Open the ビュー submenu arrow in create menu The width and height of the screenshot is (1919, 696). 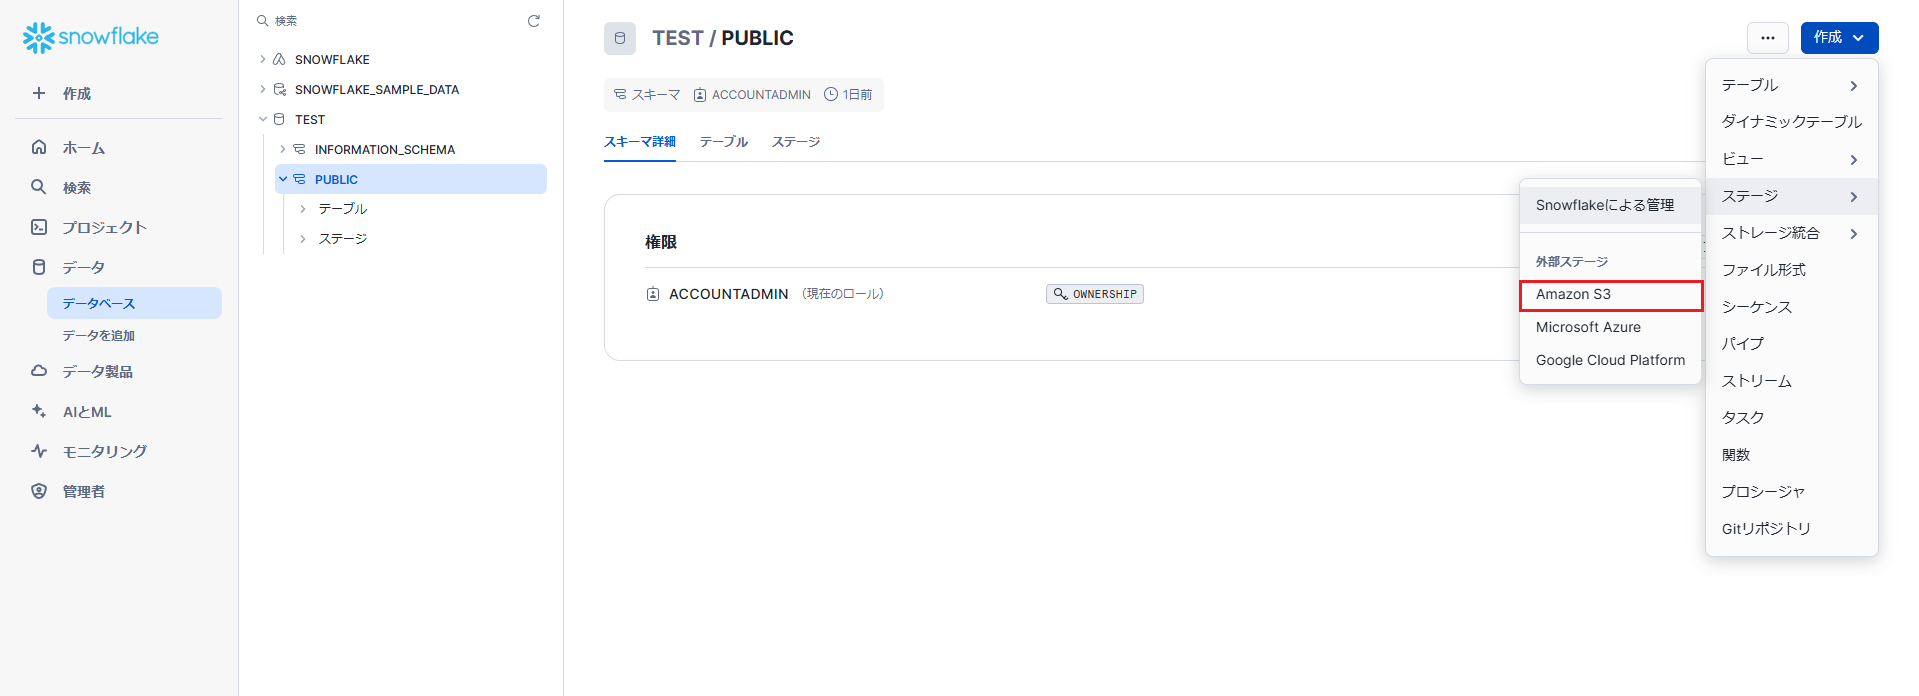pyautogui.click(x=1853, y=160)
